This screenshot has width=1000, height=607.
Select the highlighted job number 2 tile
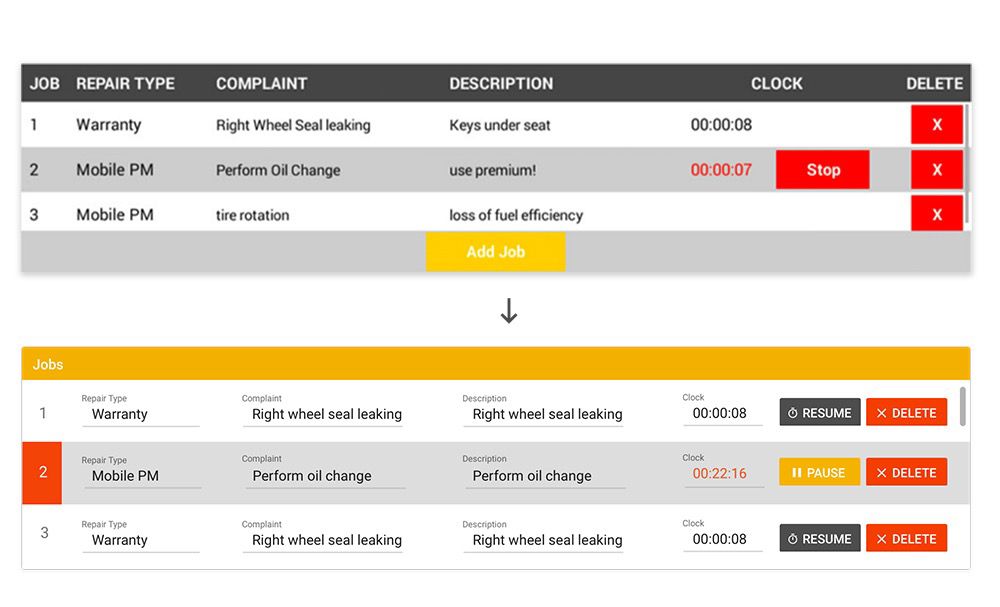[42, 472]
